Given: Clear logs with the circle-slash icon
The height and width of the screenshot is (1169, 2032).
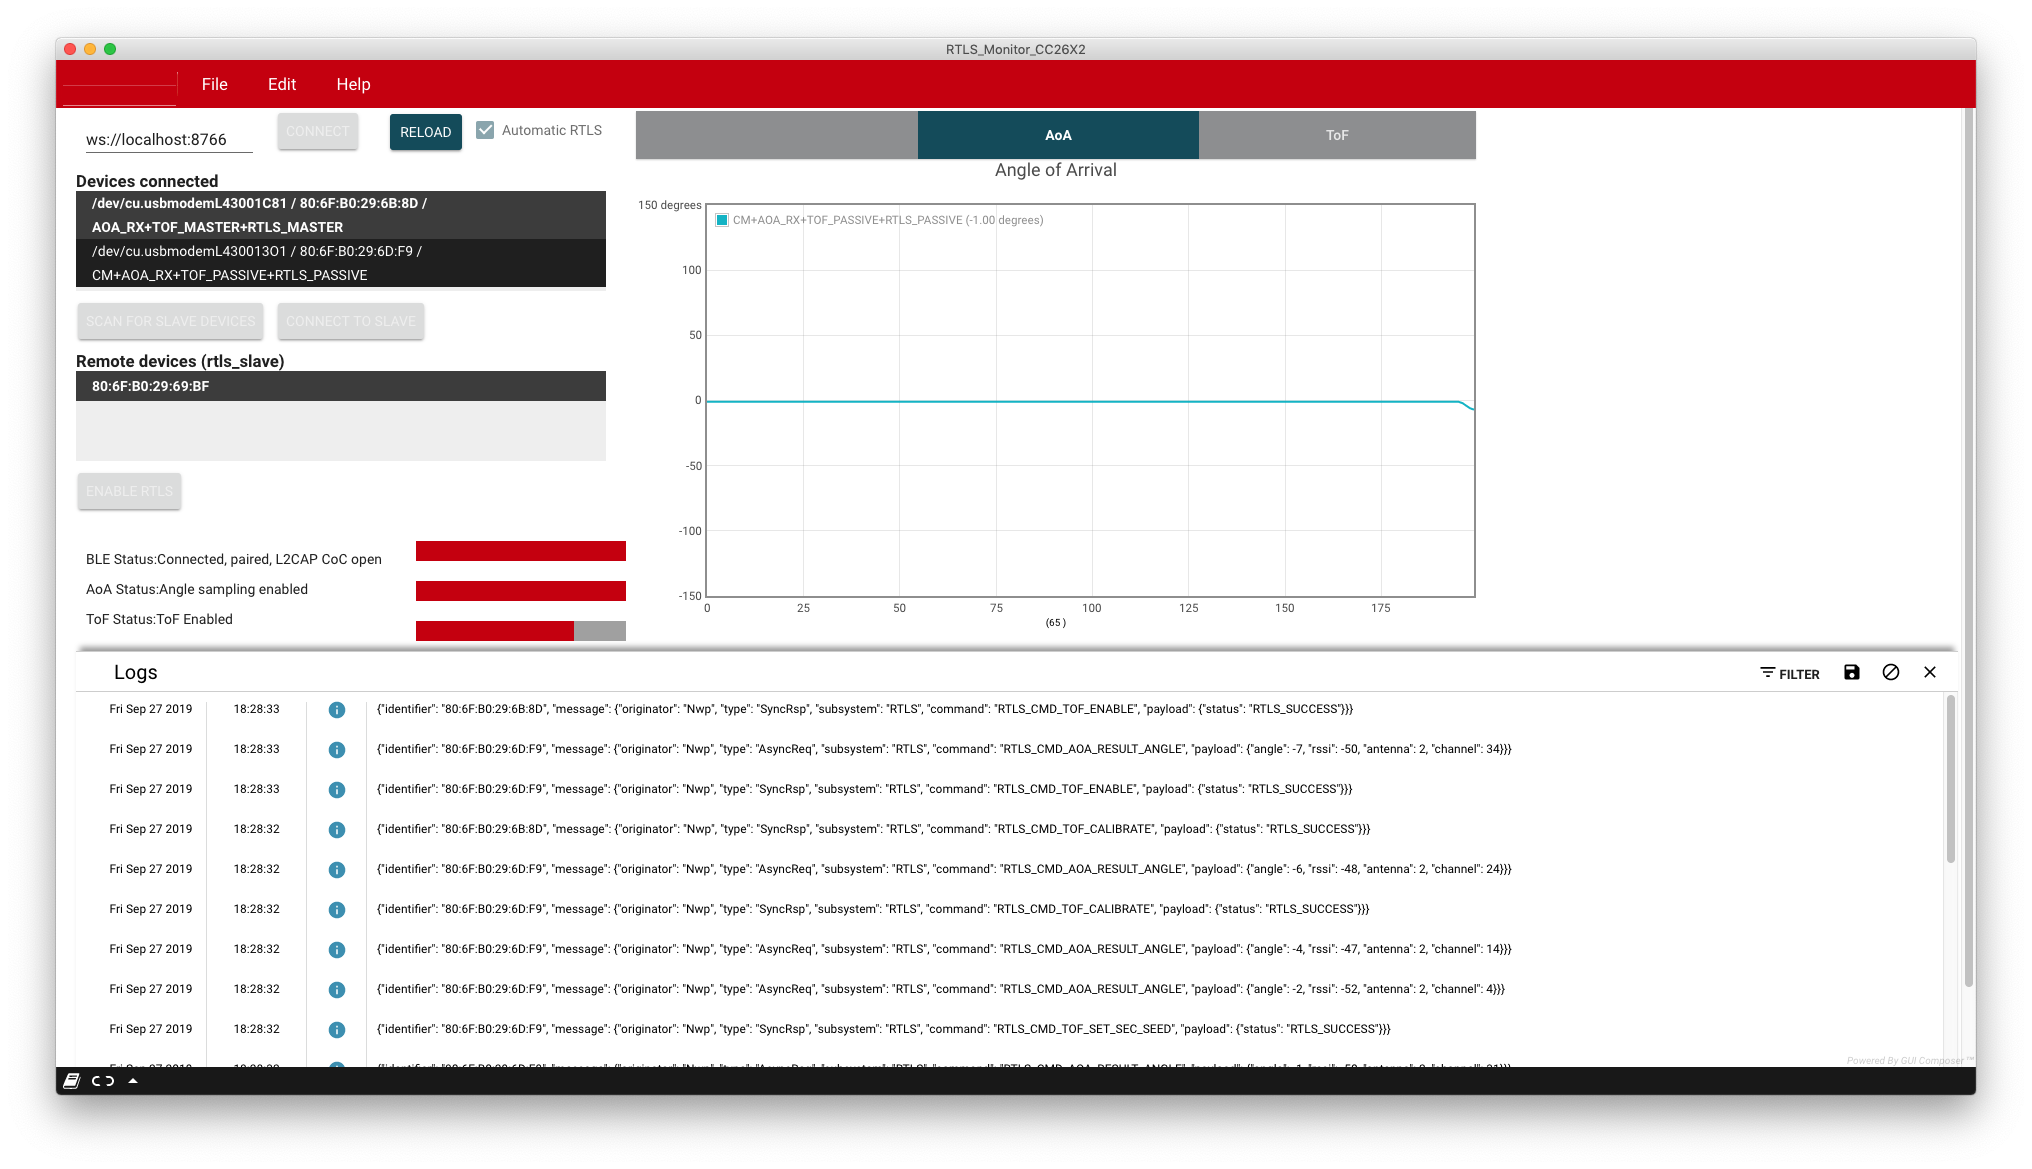Looking at the screenshot, I should [1891, 673].
